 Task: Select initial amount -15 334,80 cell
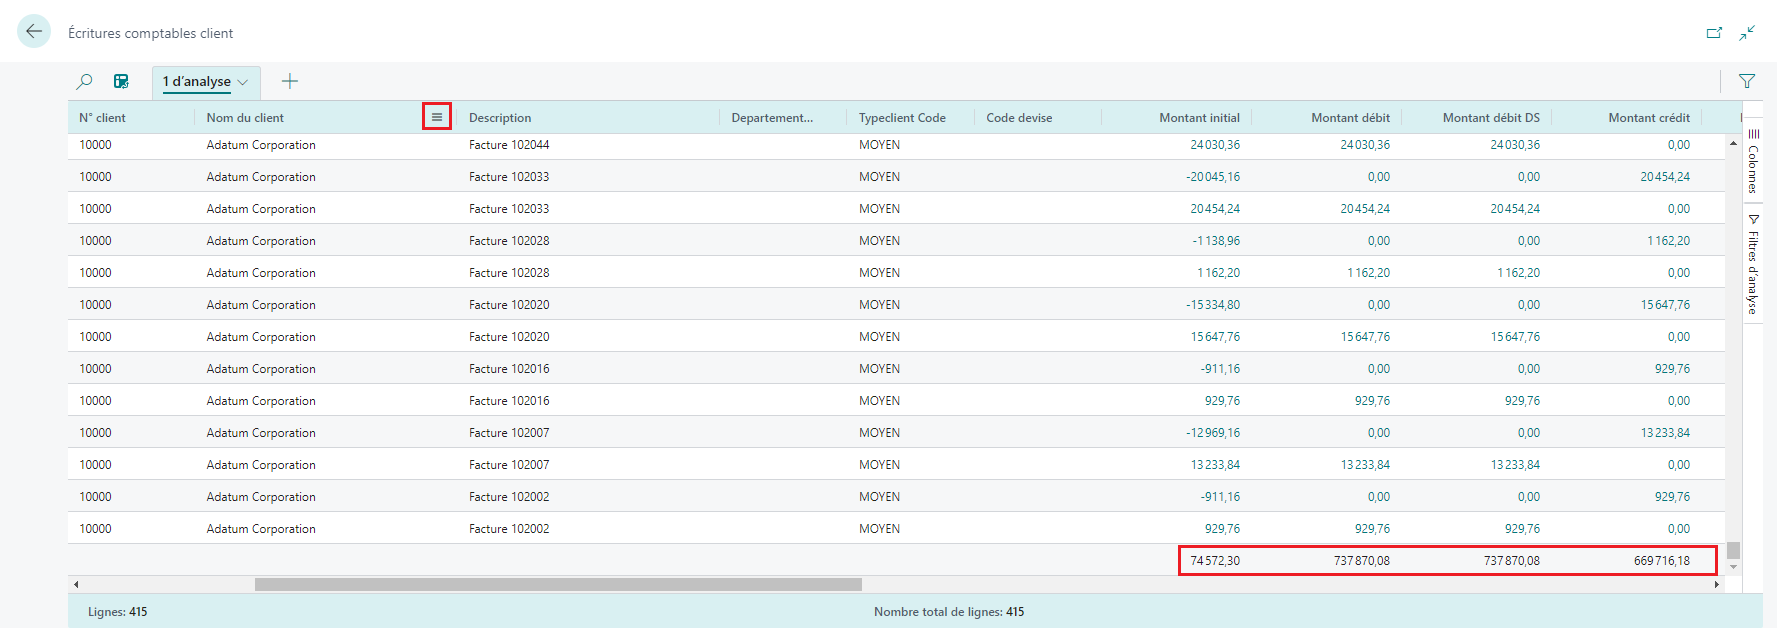click(x=1212, y=305)
